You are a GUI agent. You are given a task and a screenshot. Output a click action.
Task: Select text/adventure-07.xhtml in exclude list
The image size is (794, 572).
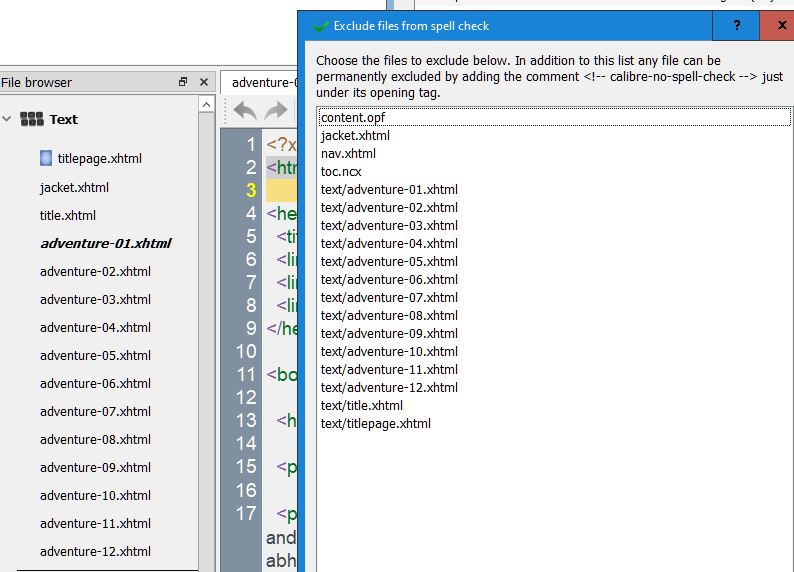[x=554, y=297]
